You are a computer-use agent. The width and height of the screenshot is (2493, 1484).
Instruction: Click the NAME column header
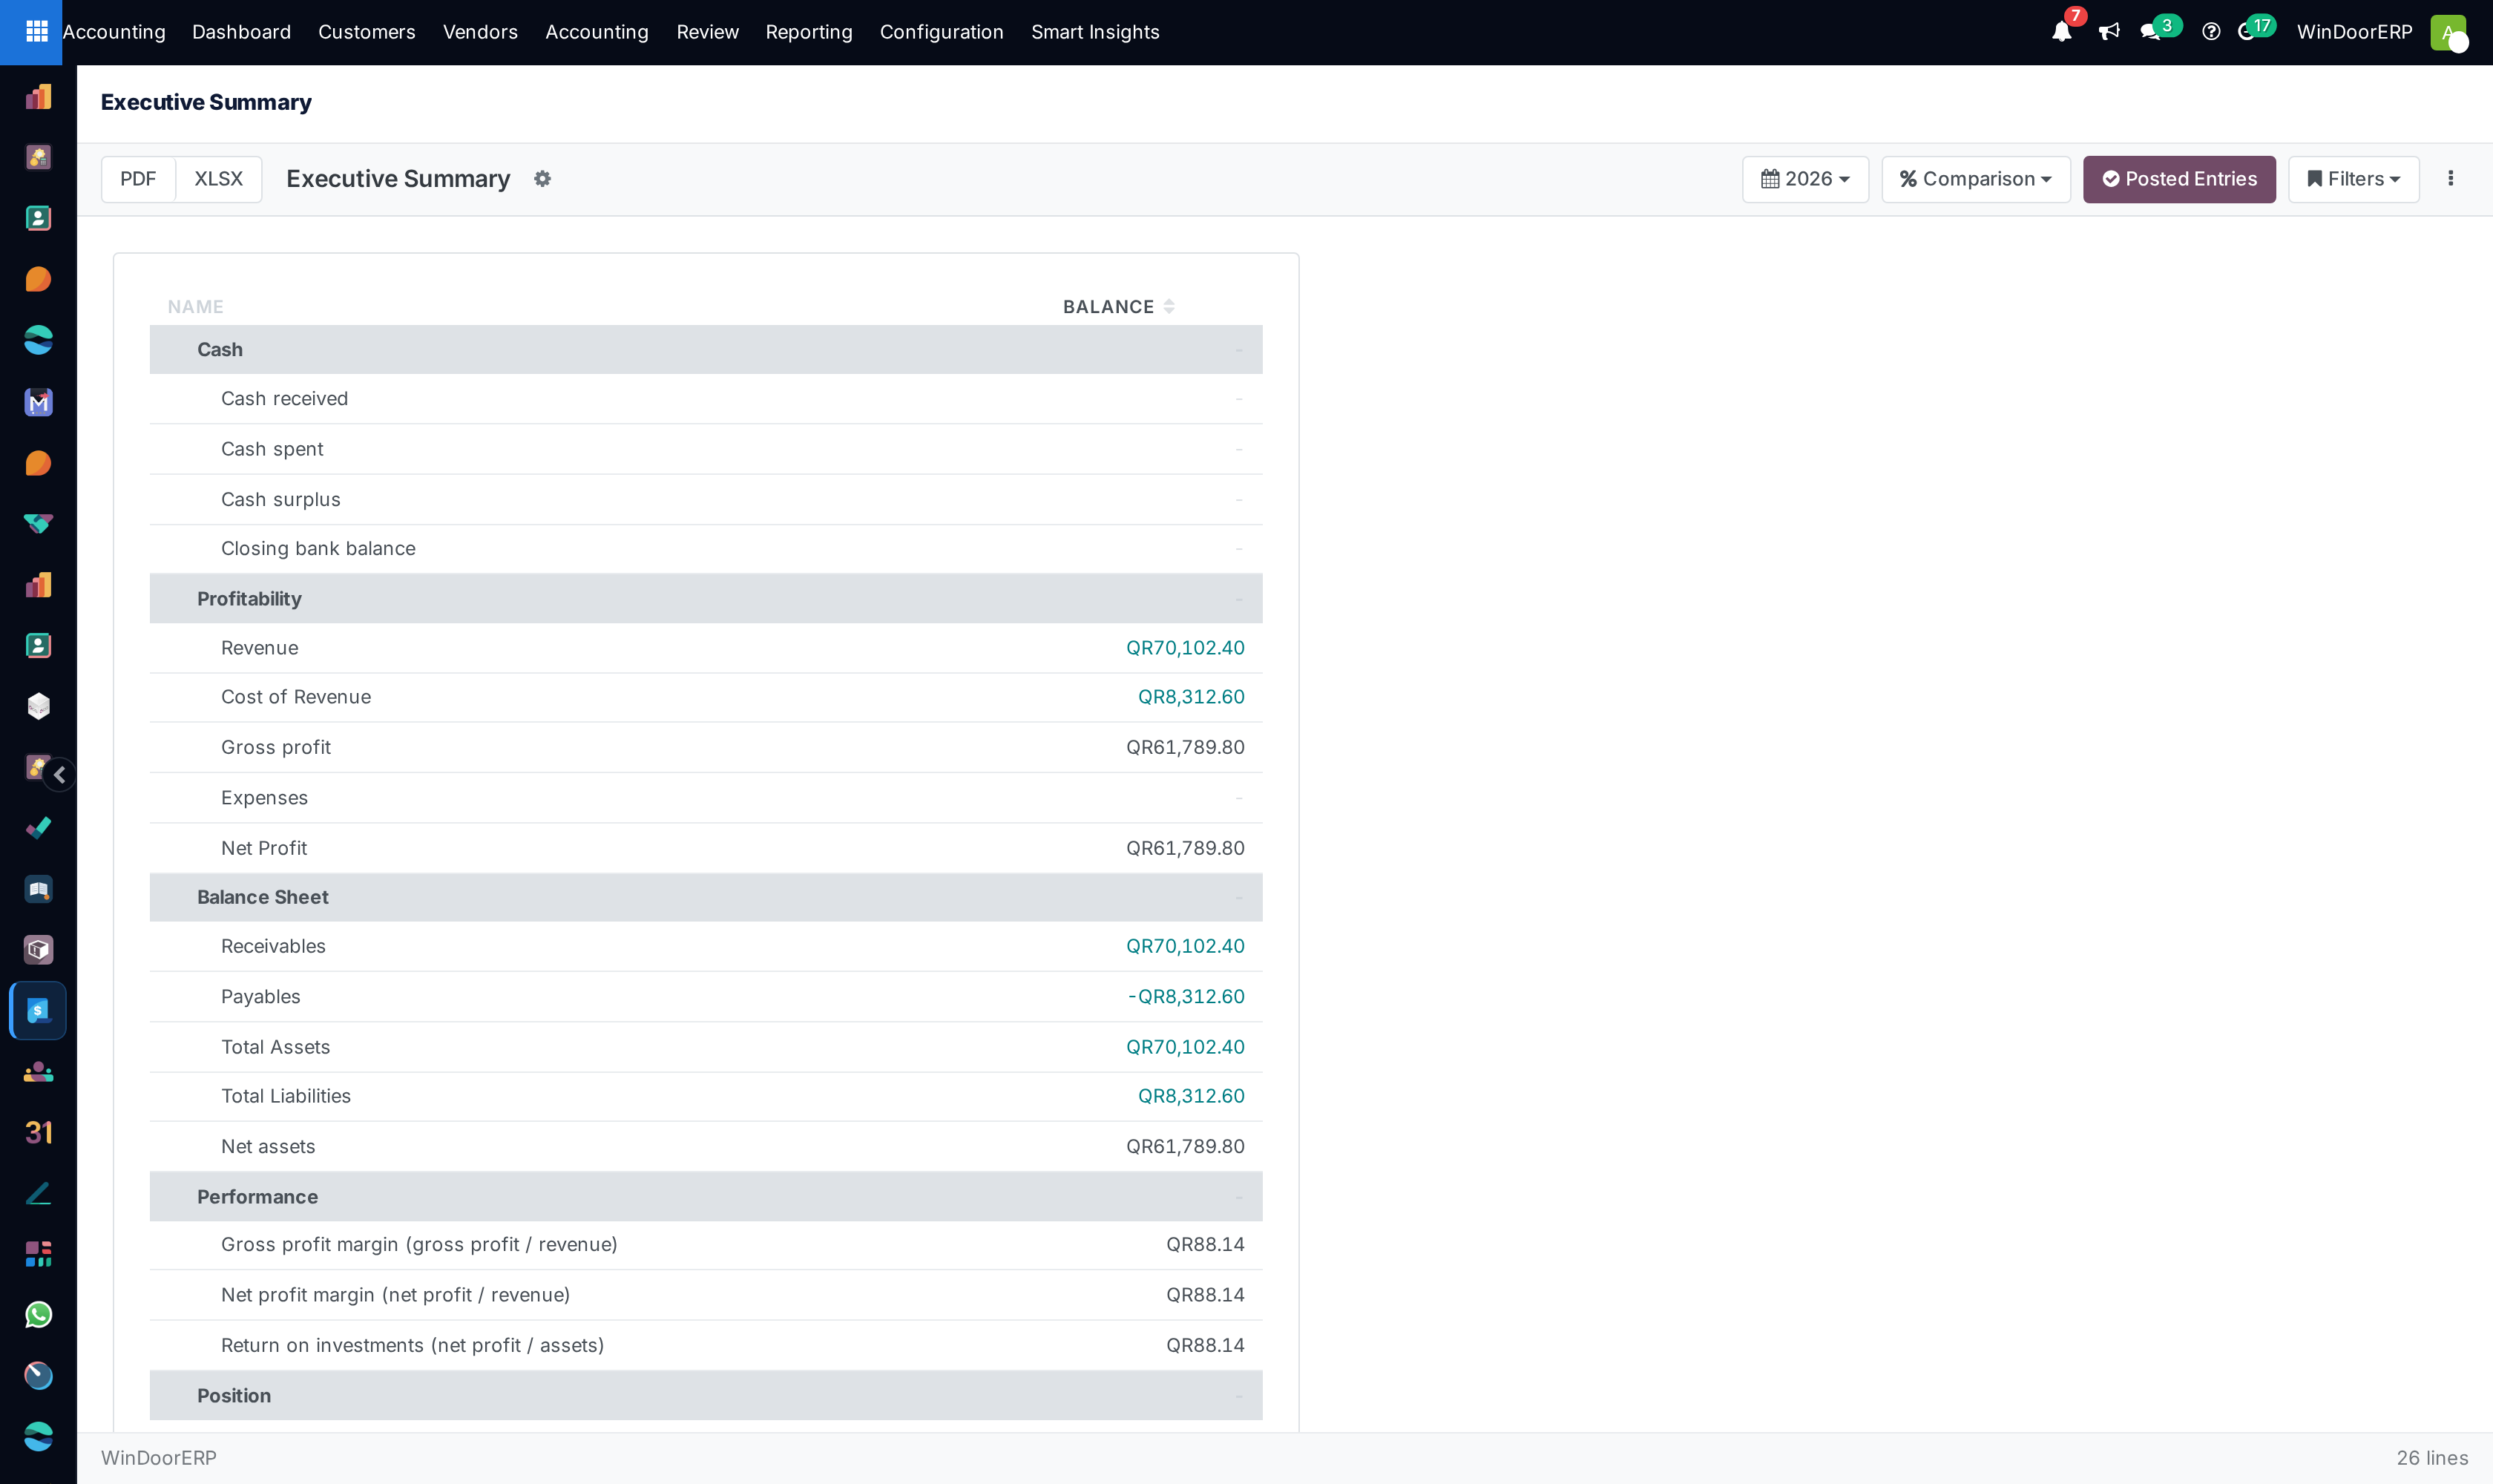(x=196, y=307)
